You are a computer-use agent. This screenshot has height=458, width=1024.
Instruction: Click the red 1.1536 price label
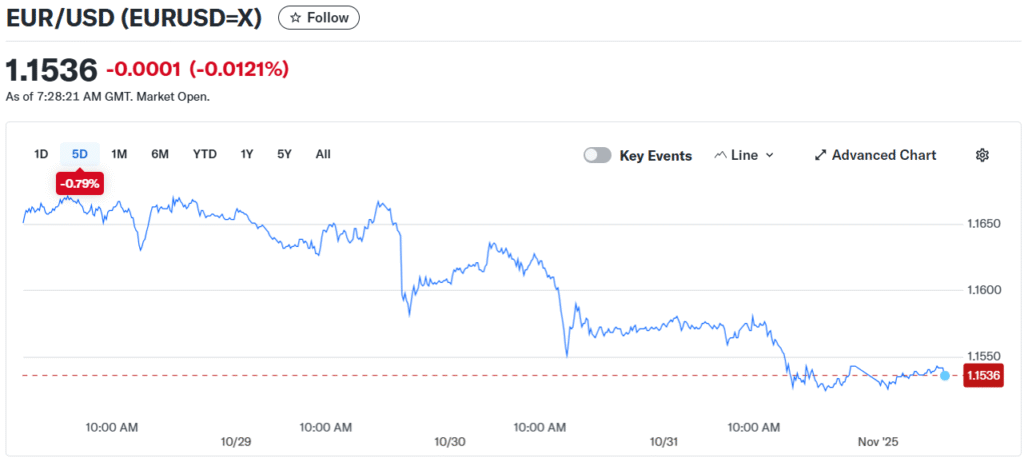tap(981, 375)
